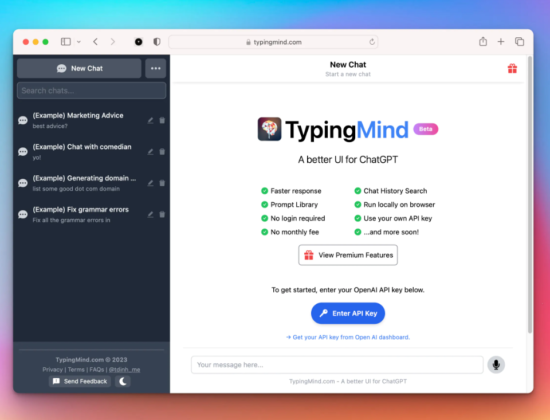Click chat bubble icon beside Fix grammar errors
The image size is (550, 420).
click(23, 214)
